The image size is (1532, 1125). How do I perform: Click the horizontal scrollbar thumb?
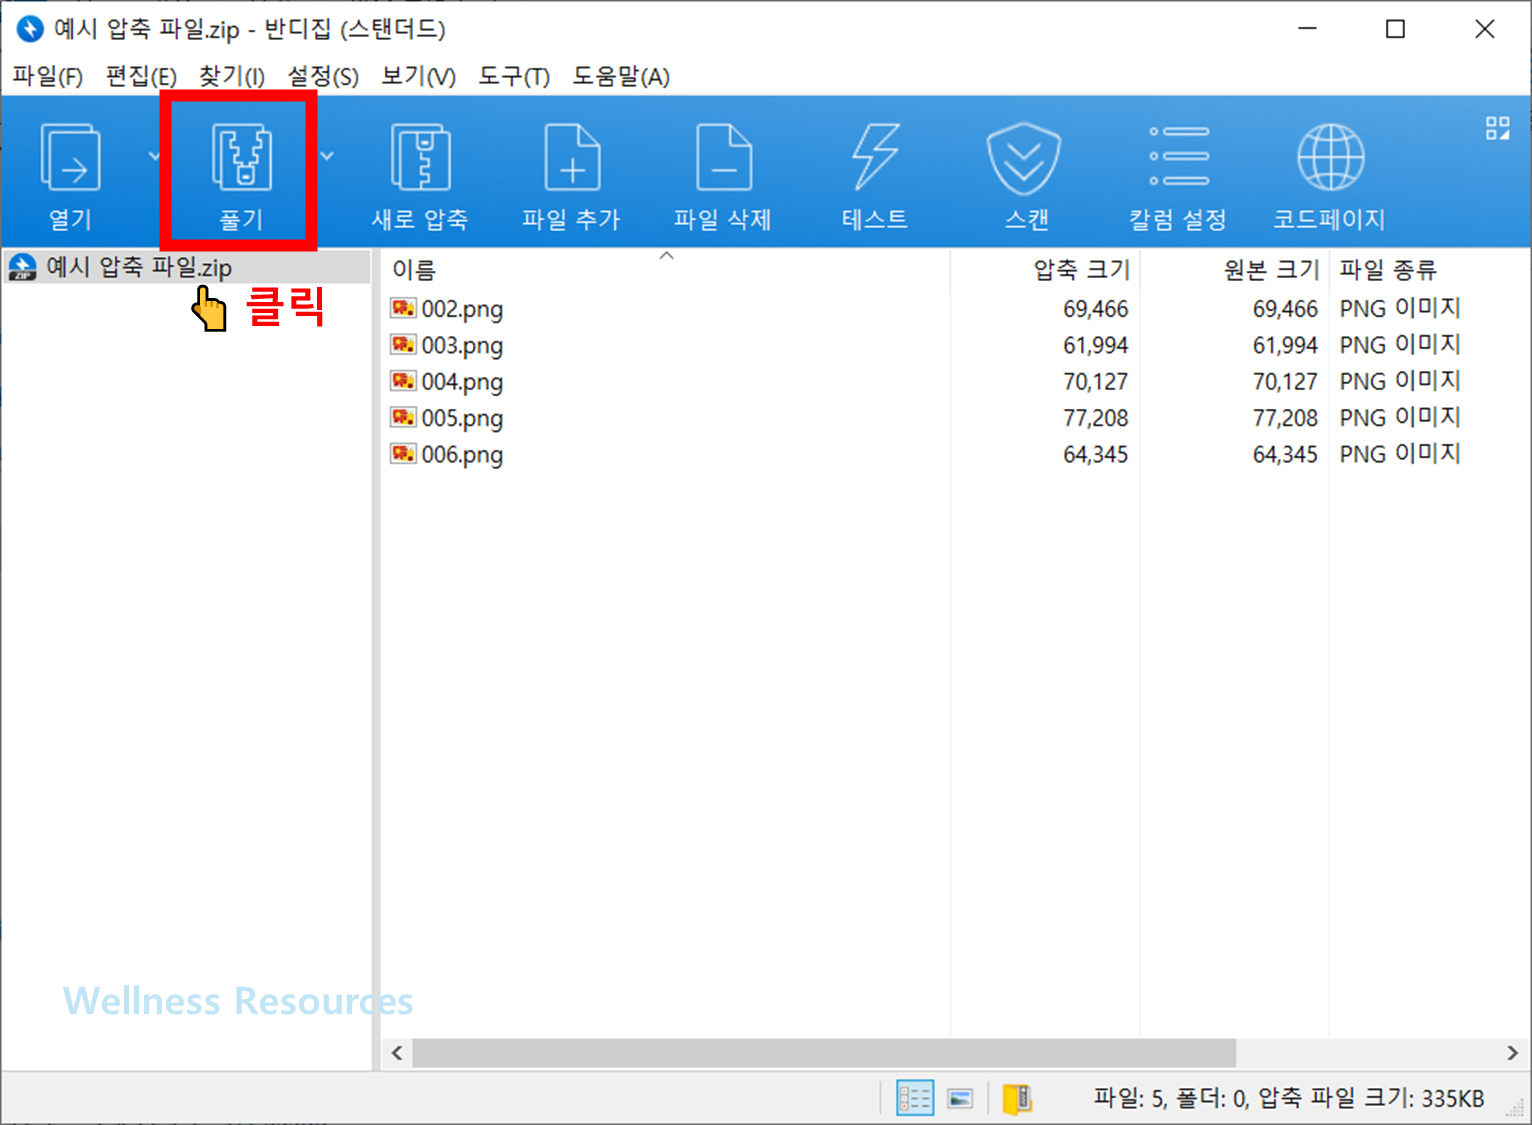824,1053
